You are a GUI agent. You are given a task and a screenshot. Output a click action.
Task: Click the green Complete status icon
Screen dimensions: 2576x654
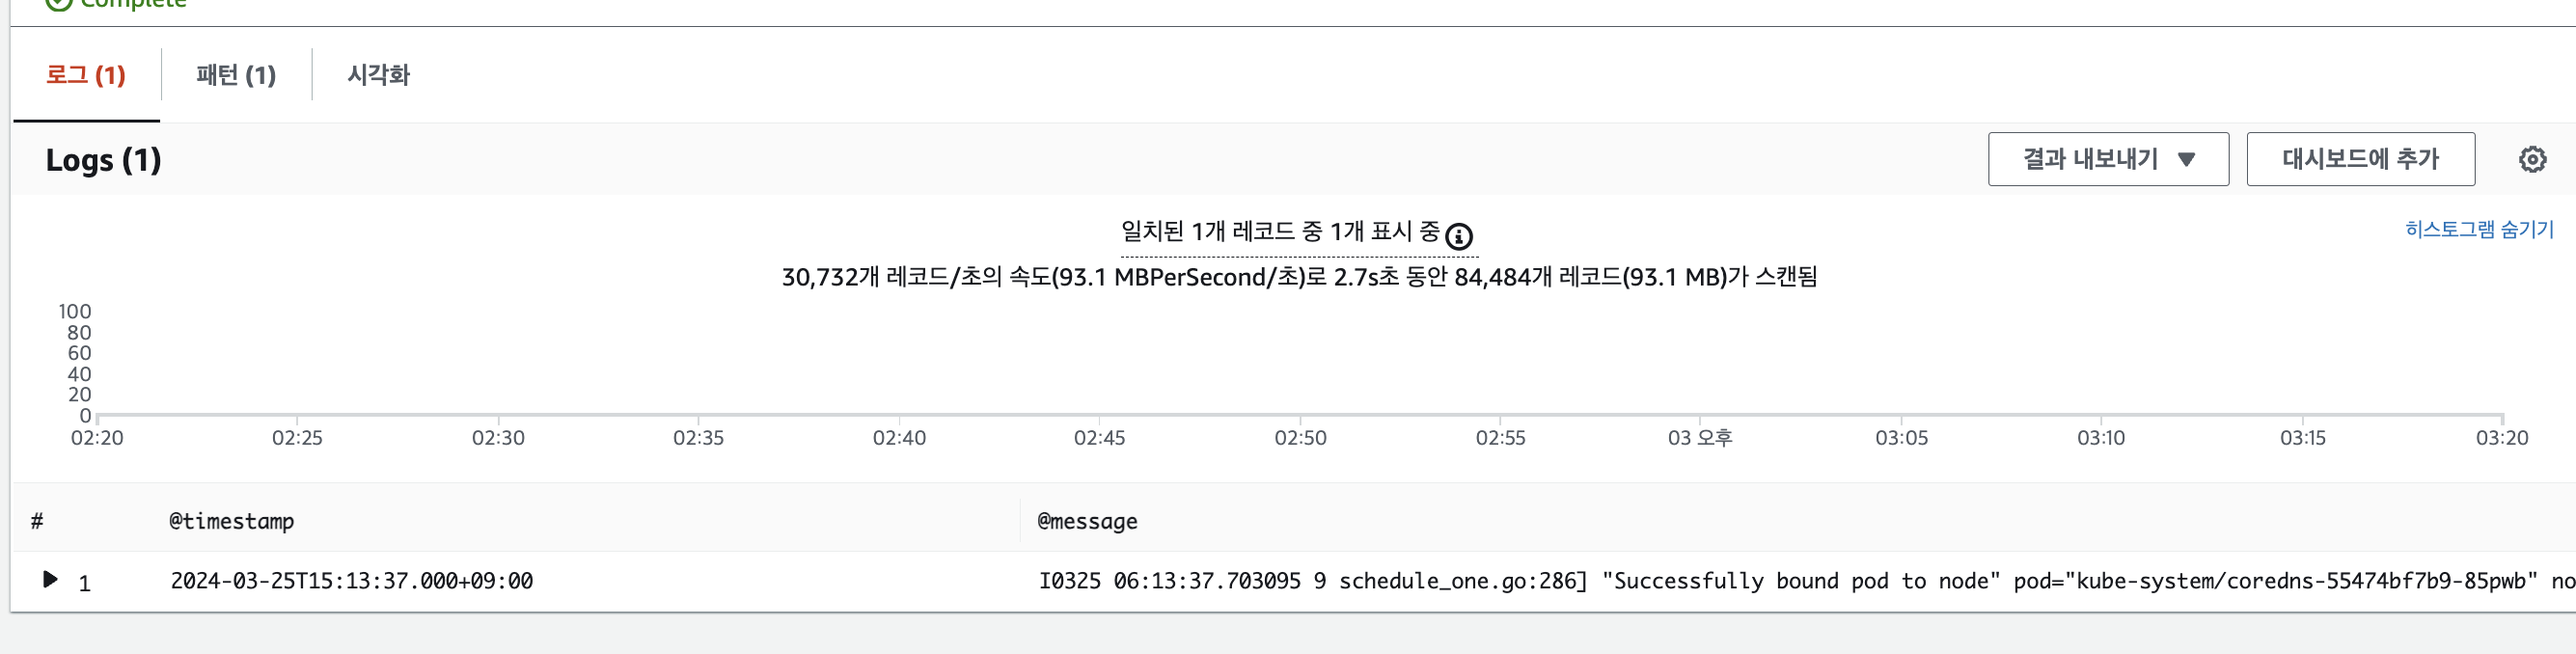[x=59, y=3]
